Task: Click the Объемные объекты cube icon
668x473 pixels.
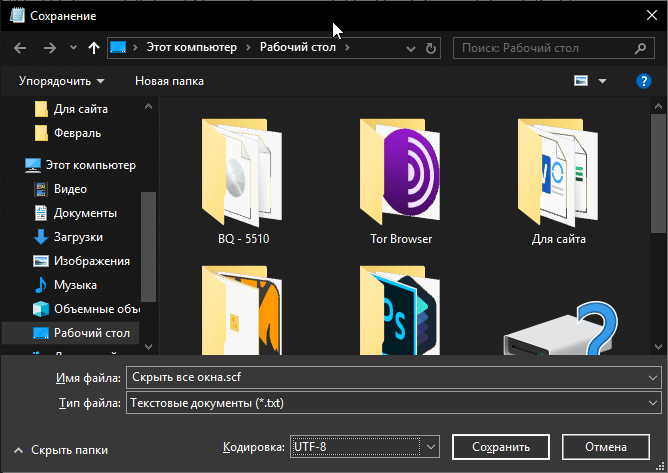Action: tap(41, 309)
